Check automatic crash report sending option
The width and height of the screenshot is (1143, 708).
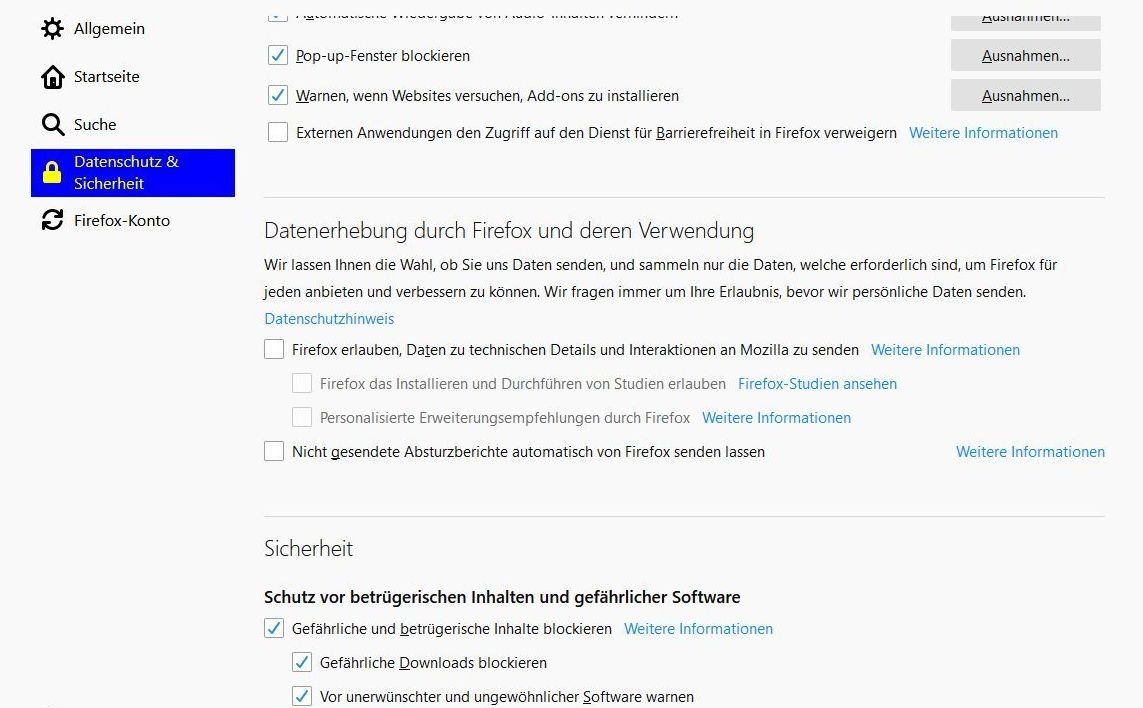tap(274, 452)
